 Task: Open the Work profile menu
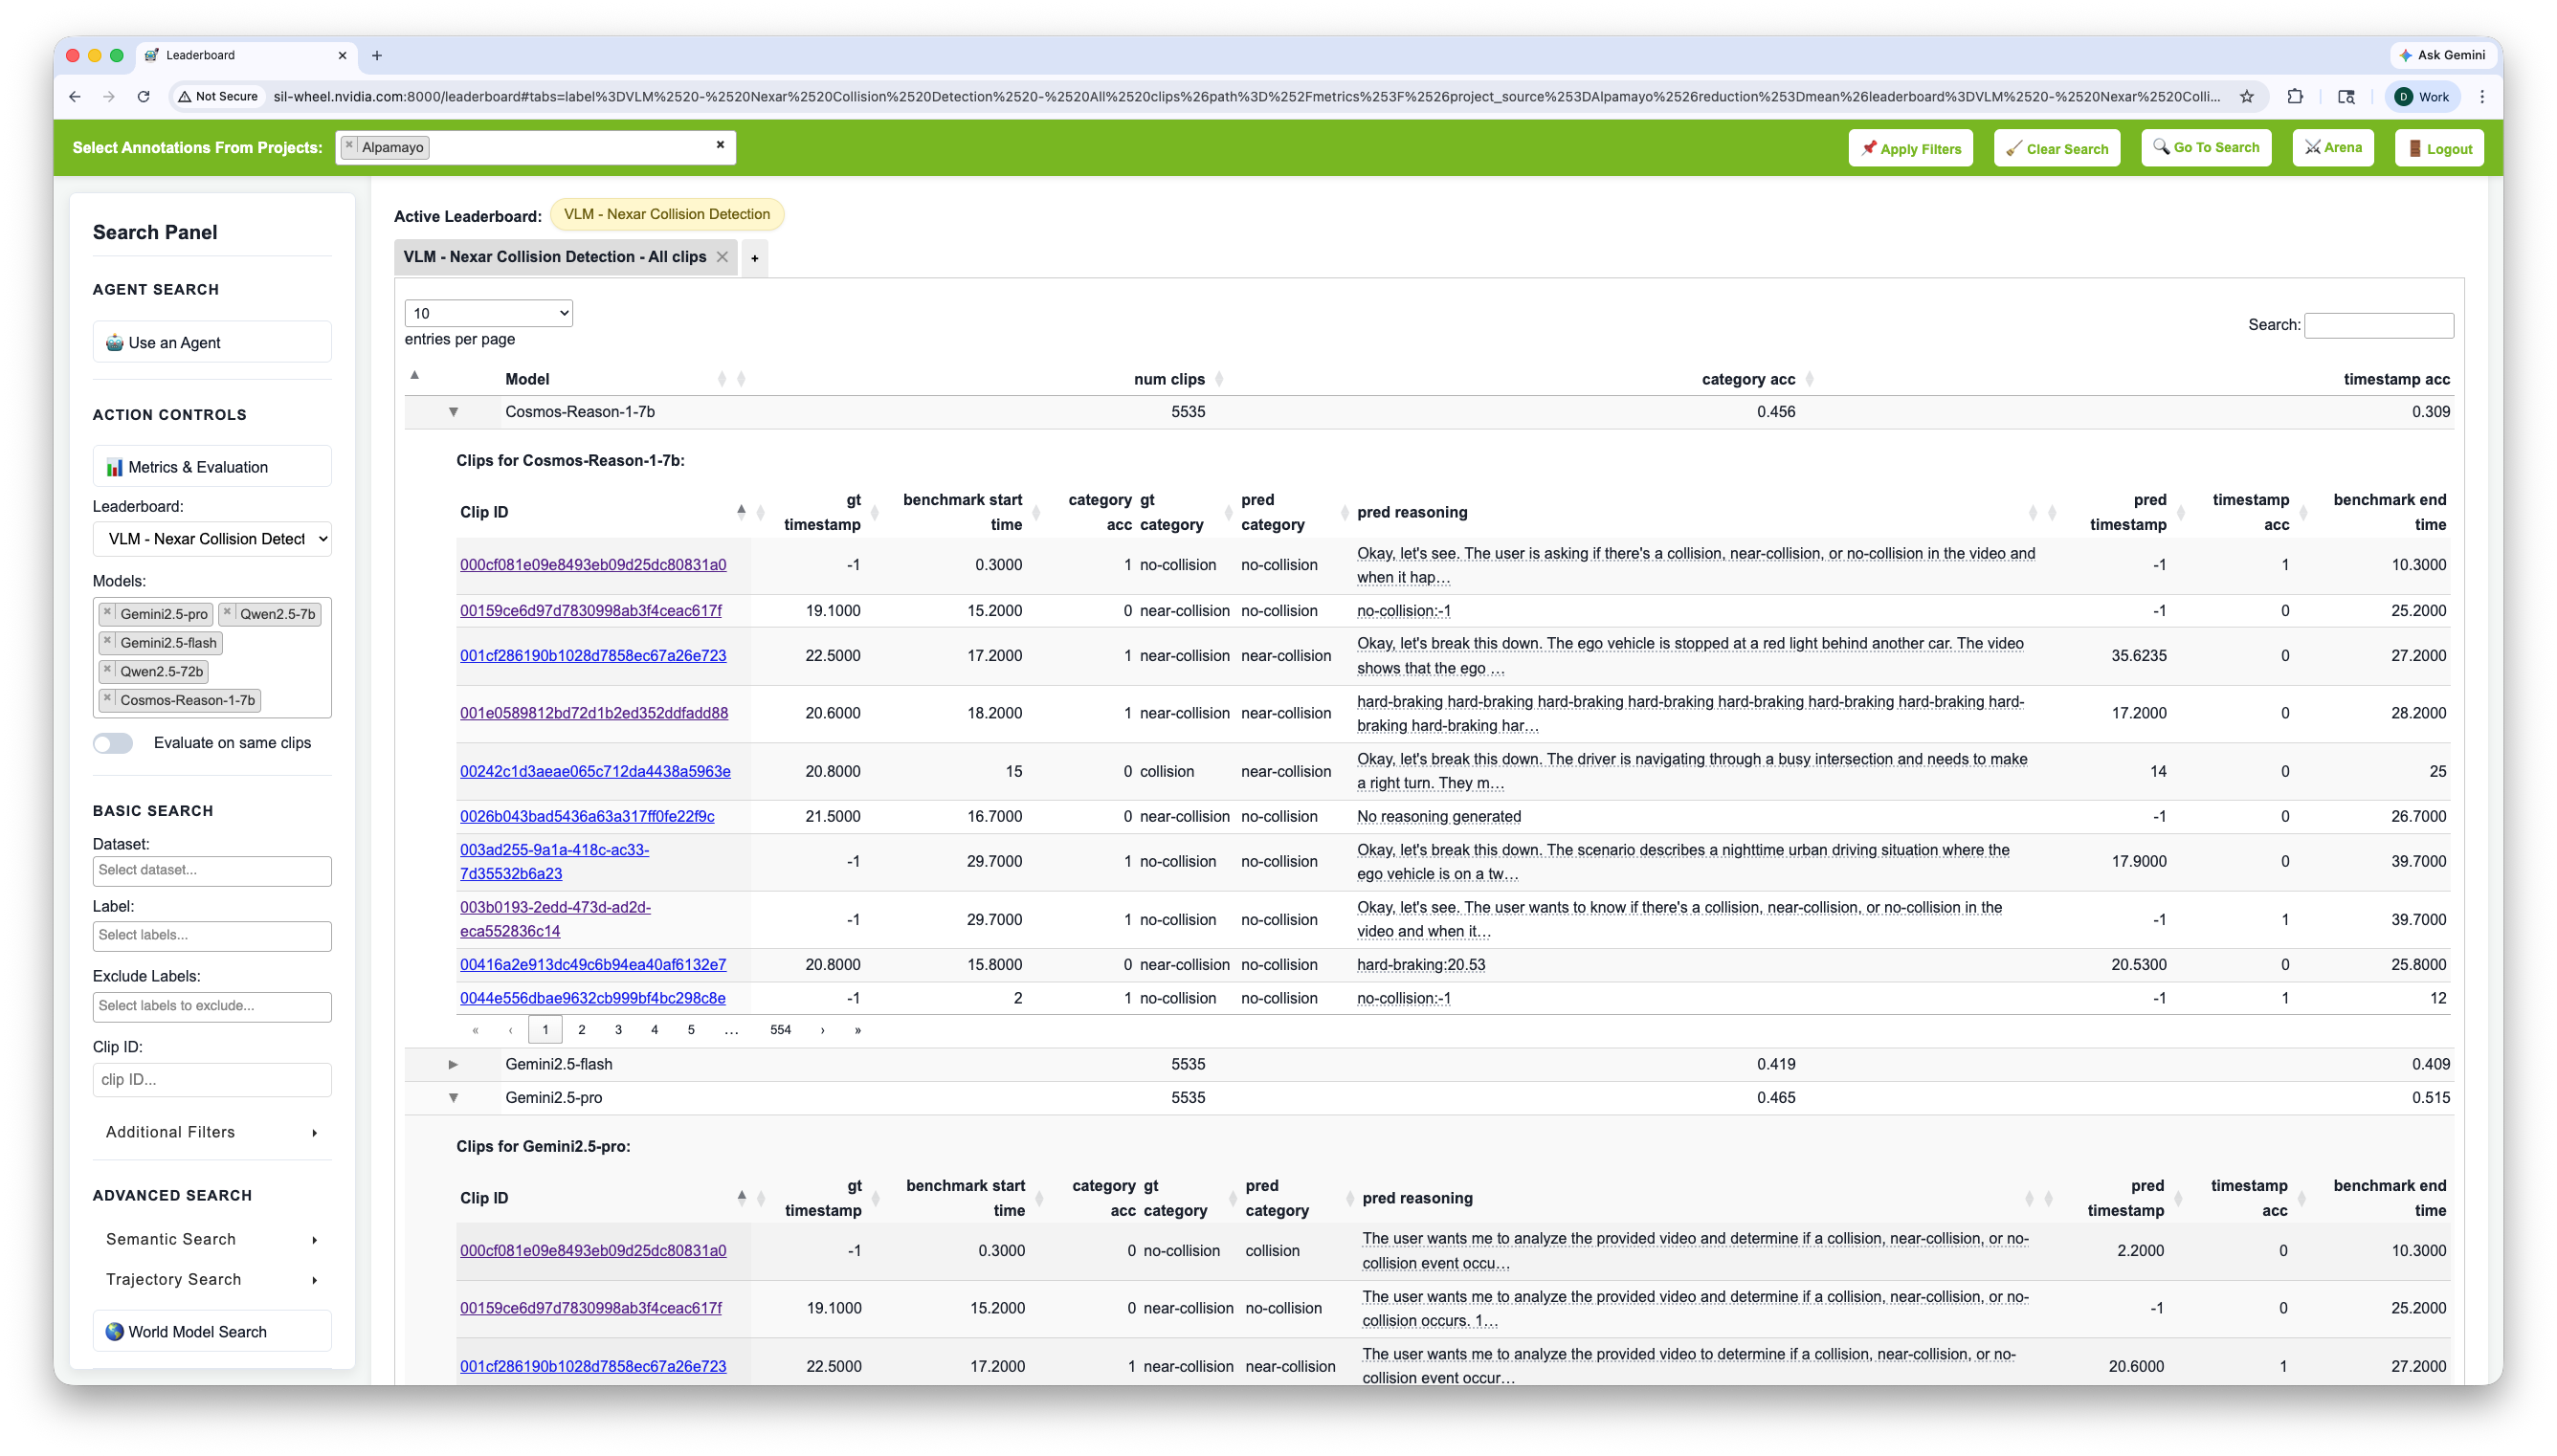pyautogui.click(x=2421, y=97)
